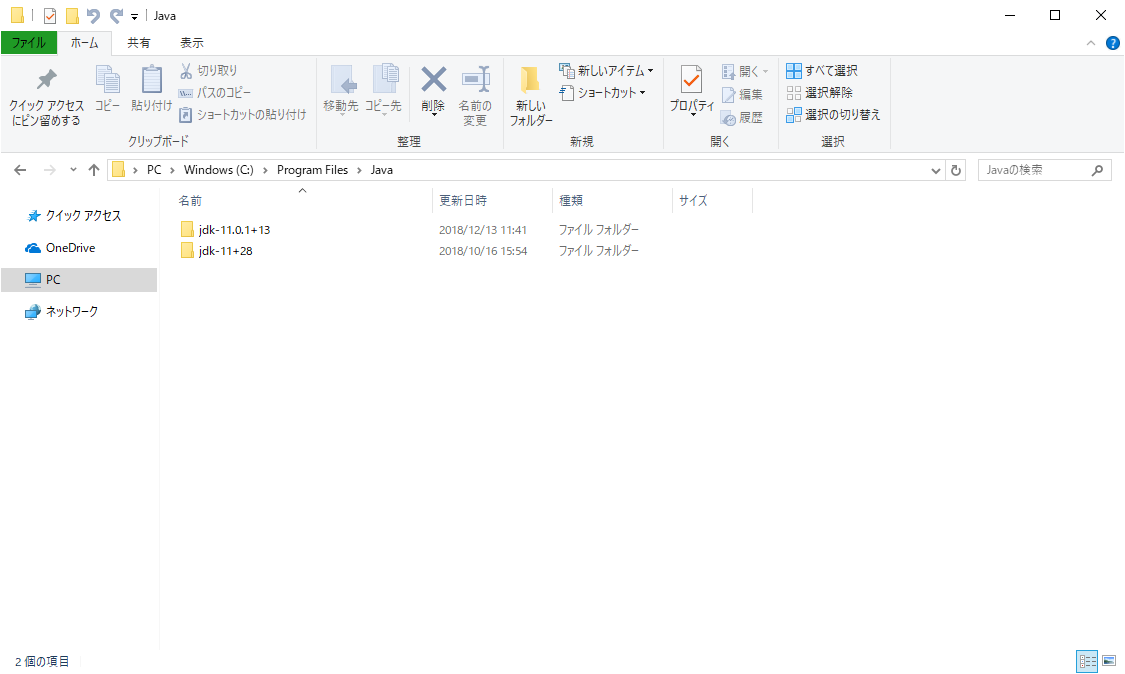Click Invert selection (選択の切り替え)

[833, 115]
